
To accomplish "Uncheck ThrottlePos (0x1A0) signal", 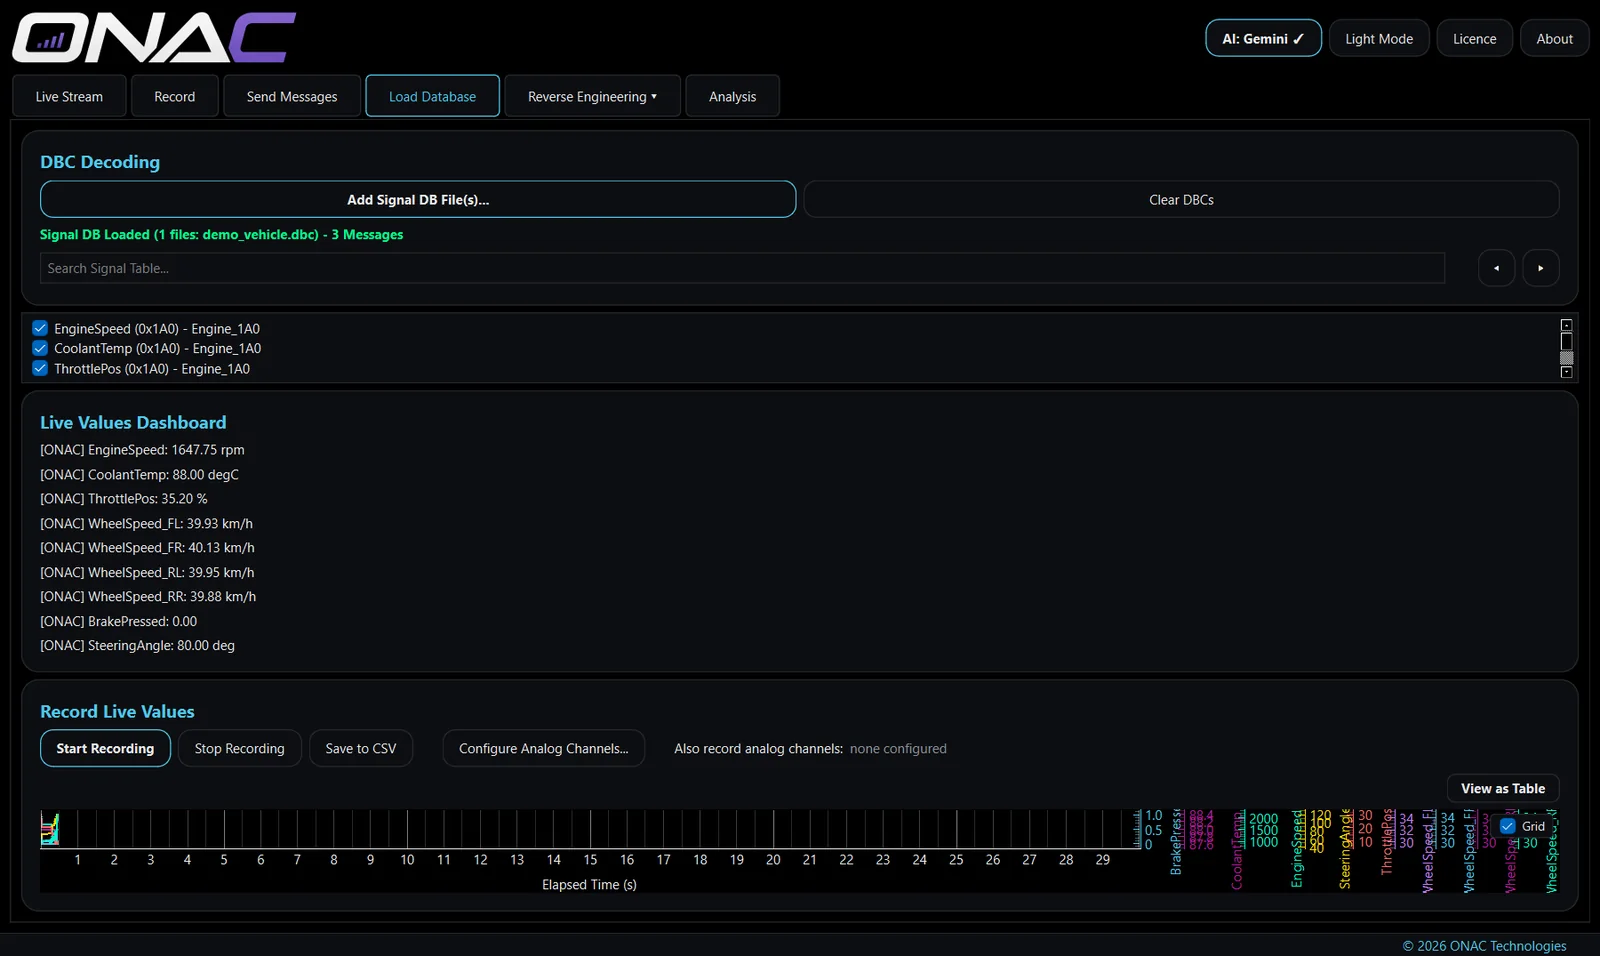I will 40,368.
